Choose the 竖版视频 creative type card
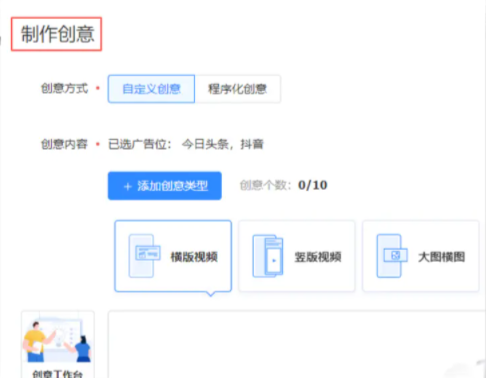Screen dimensions: 486x378 click(297, 256)
